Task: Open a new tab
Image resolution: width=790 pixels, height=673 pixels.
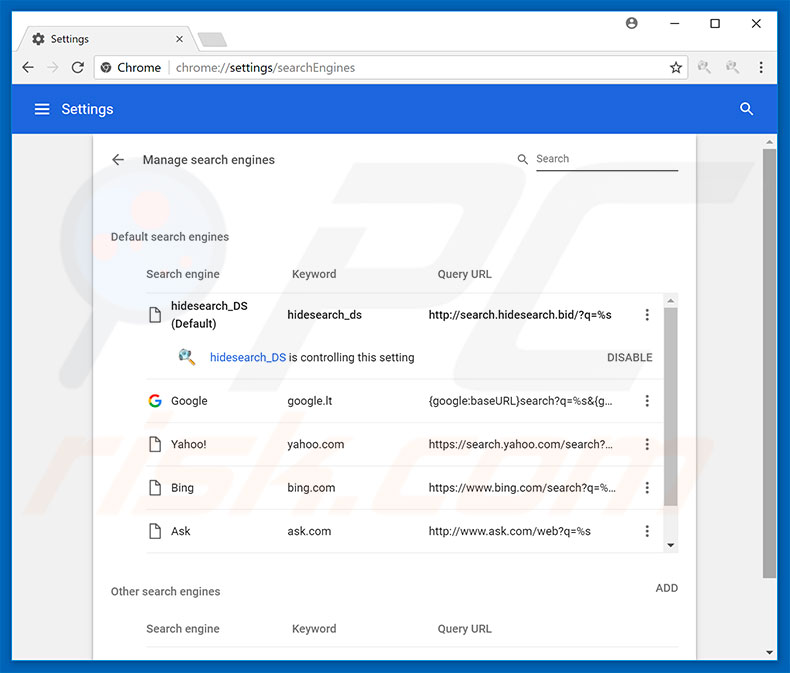Action: (x=212, y=39)
